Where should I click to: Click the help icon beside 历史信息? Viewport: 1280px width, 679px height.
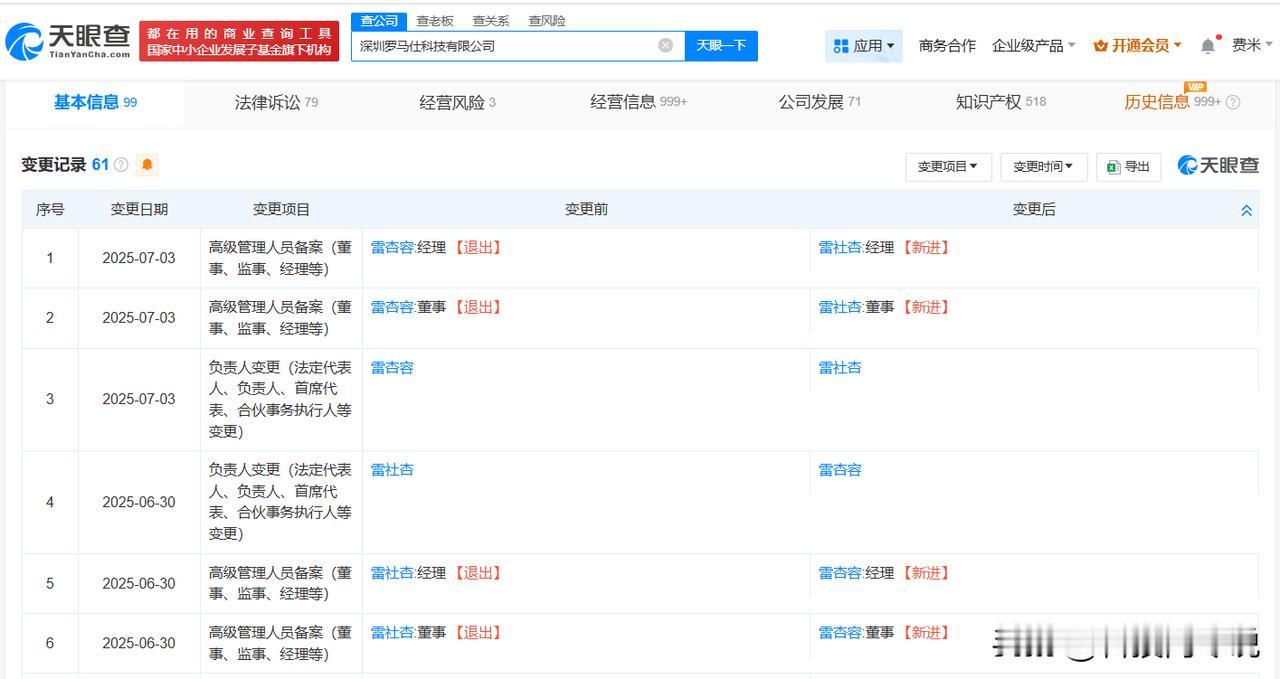(x=1232, y=102)
